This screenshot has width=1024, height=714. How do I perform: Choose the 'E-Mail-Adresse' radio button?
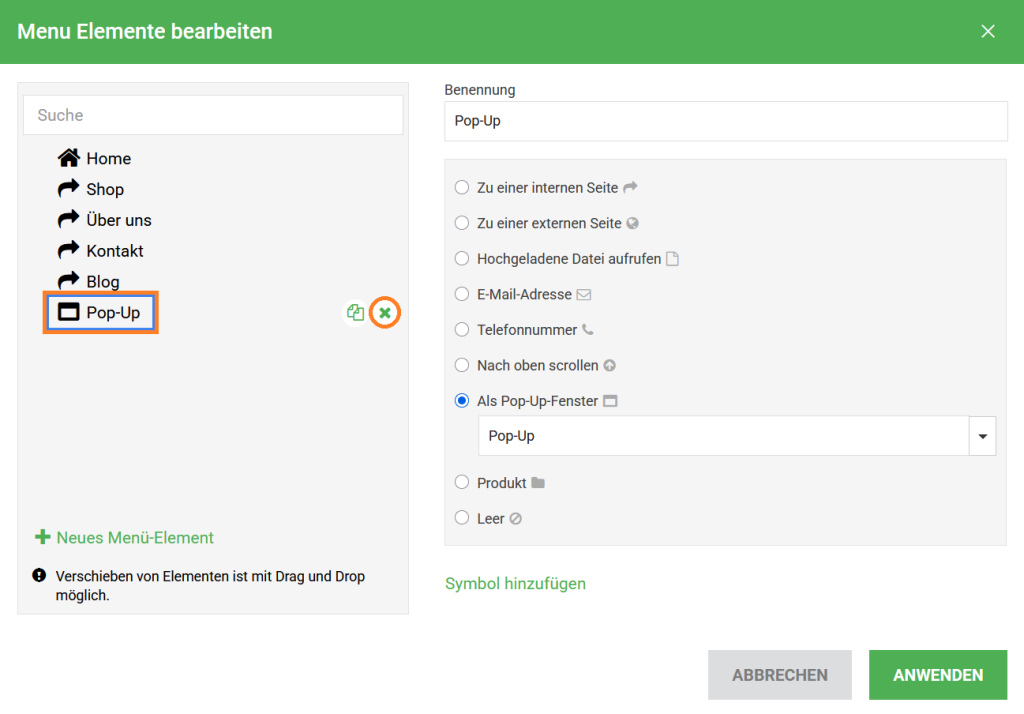tap(461, 294)
